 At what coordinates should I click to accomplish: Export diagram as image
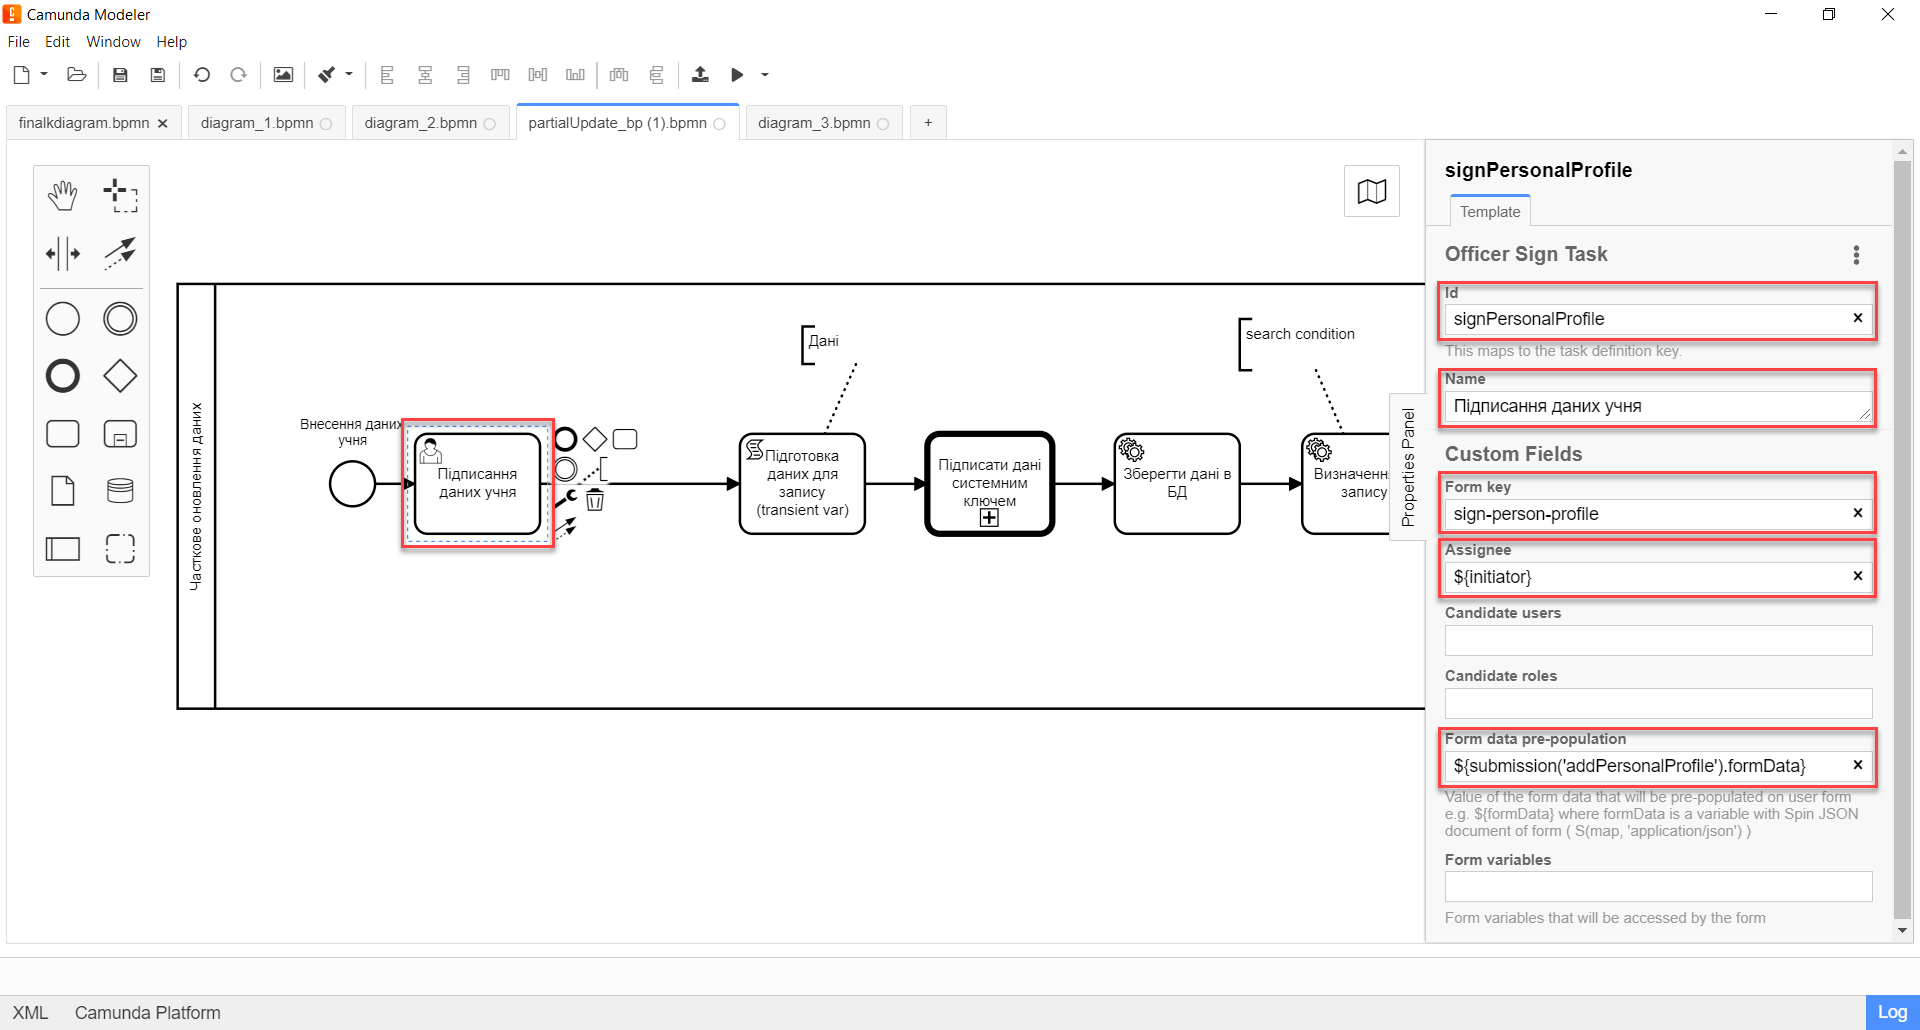click(x=283, y=75)
